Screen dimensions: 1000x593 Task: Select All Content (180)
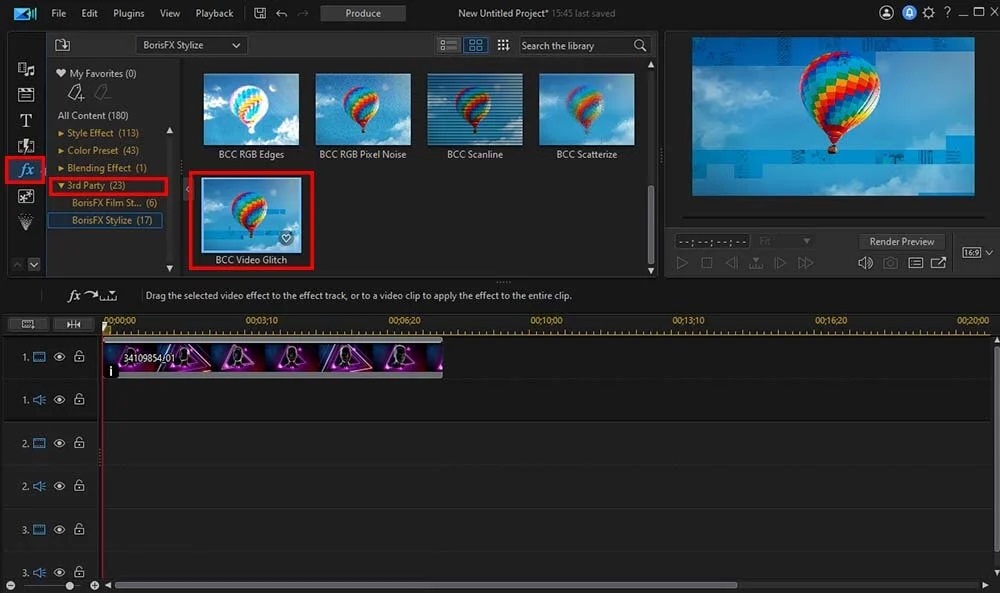tap(93, 115)
